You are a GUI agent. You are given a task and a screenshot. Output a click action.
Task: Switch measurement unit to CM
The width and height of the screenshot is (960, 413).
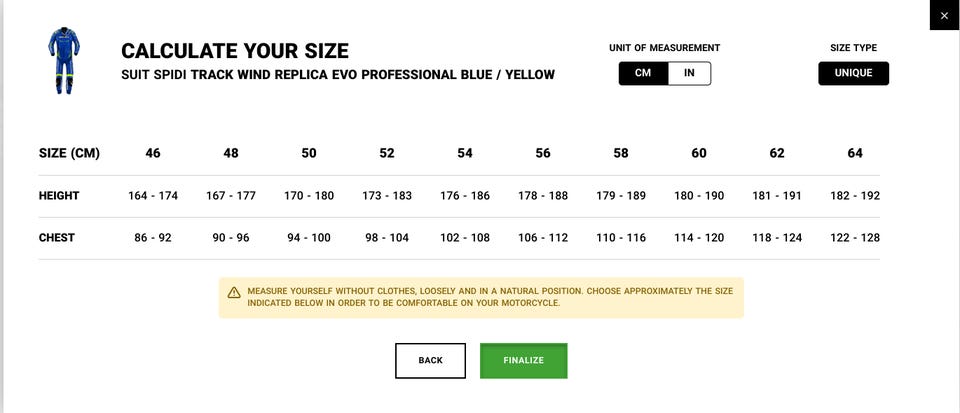pyautogui.click(x=643, y=73)
